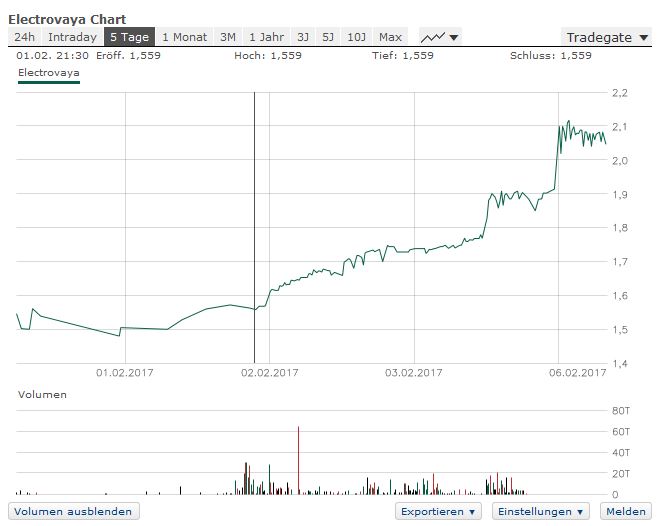This screenshot has width=659, height=526.
Task: Switch chart to 1 Monat range
Action: (185, 37)
